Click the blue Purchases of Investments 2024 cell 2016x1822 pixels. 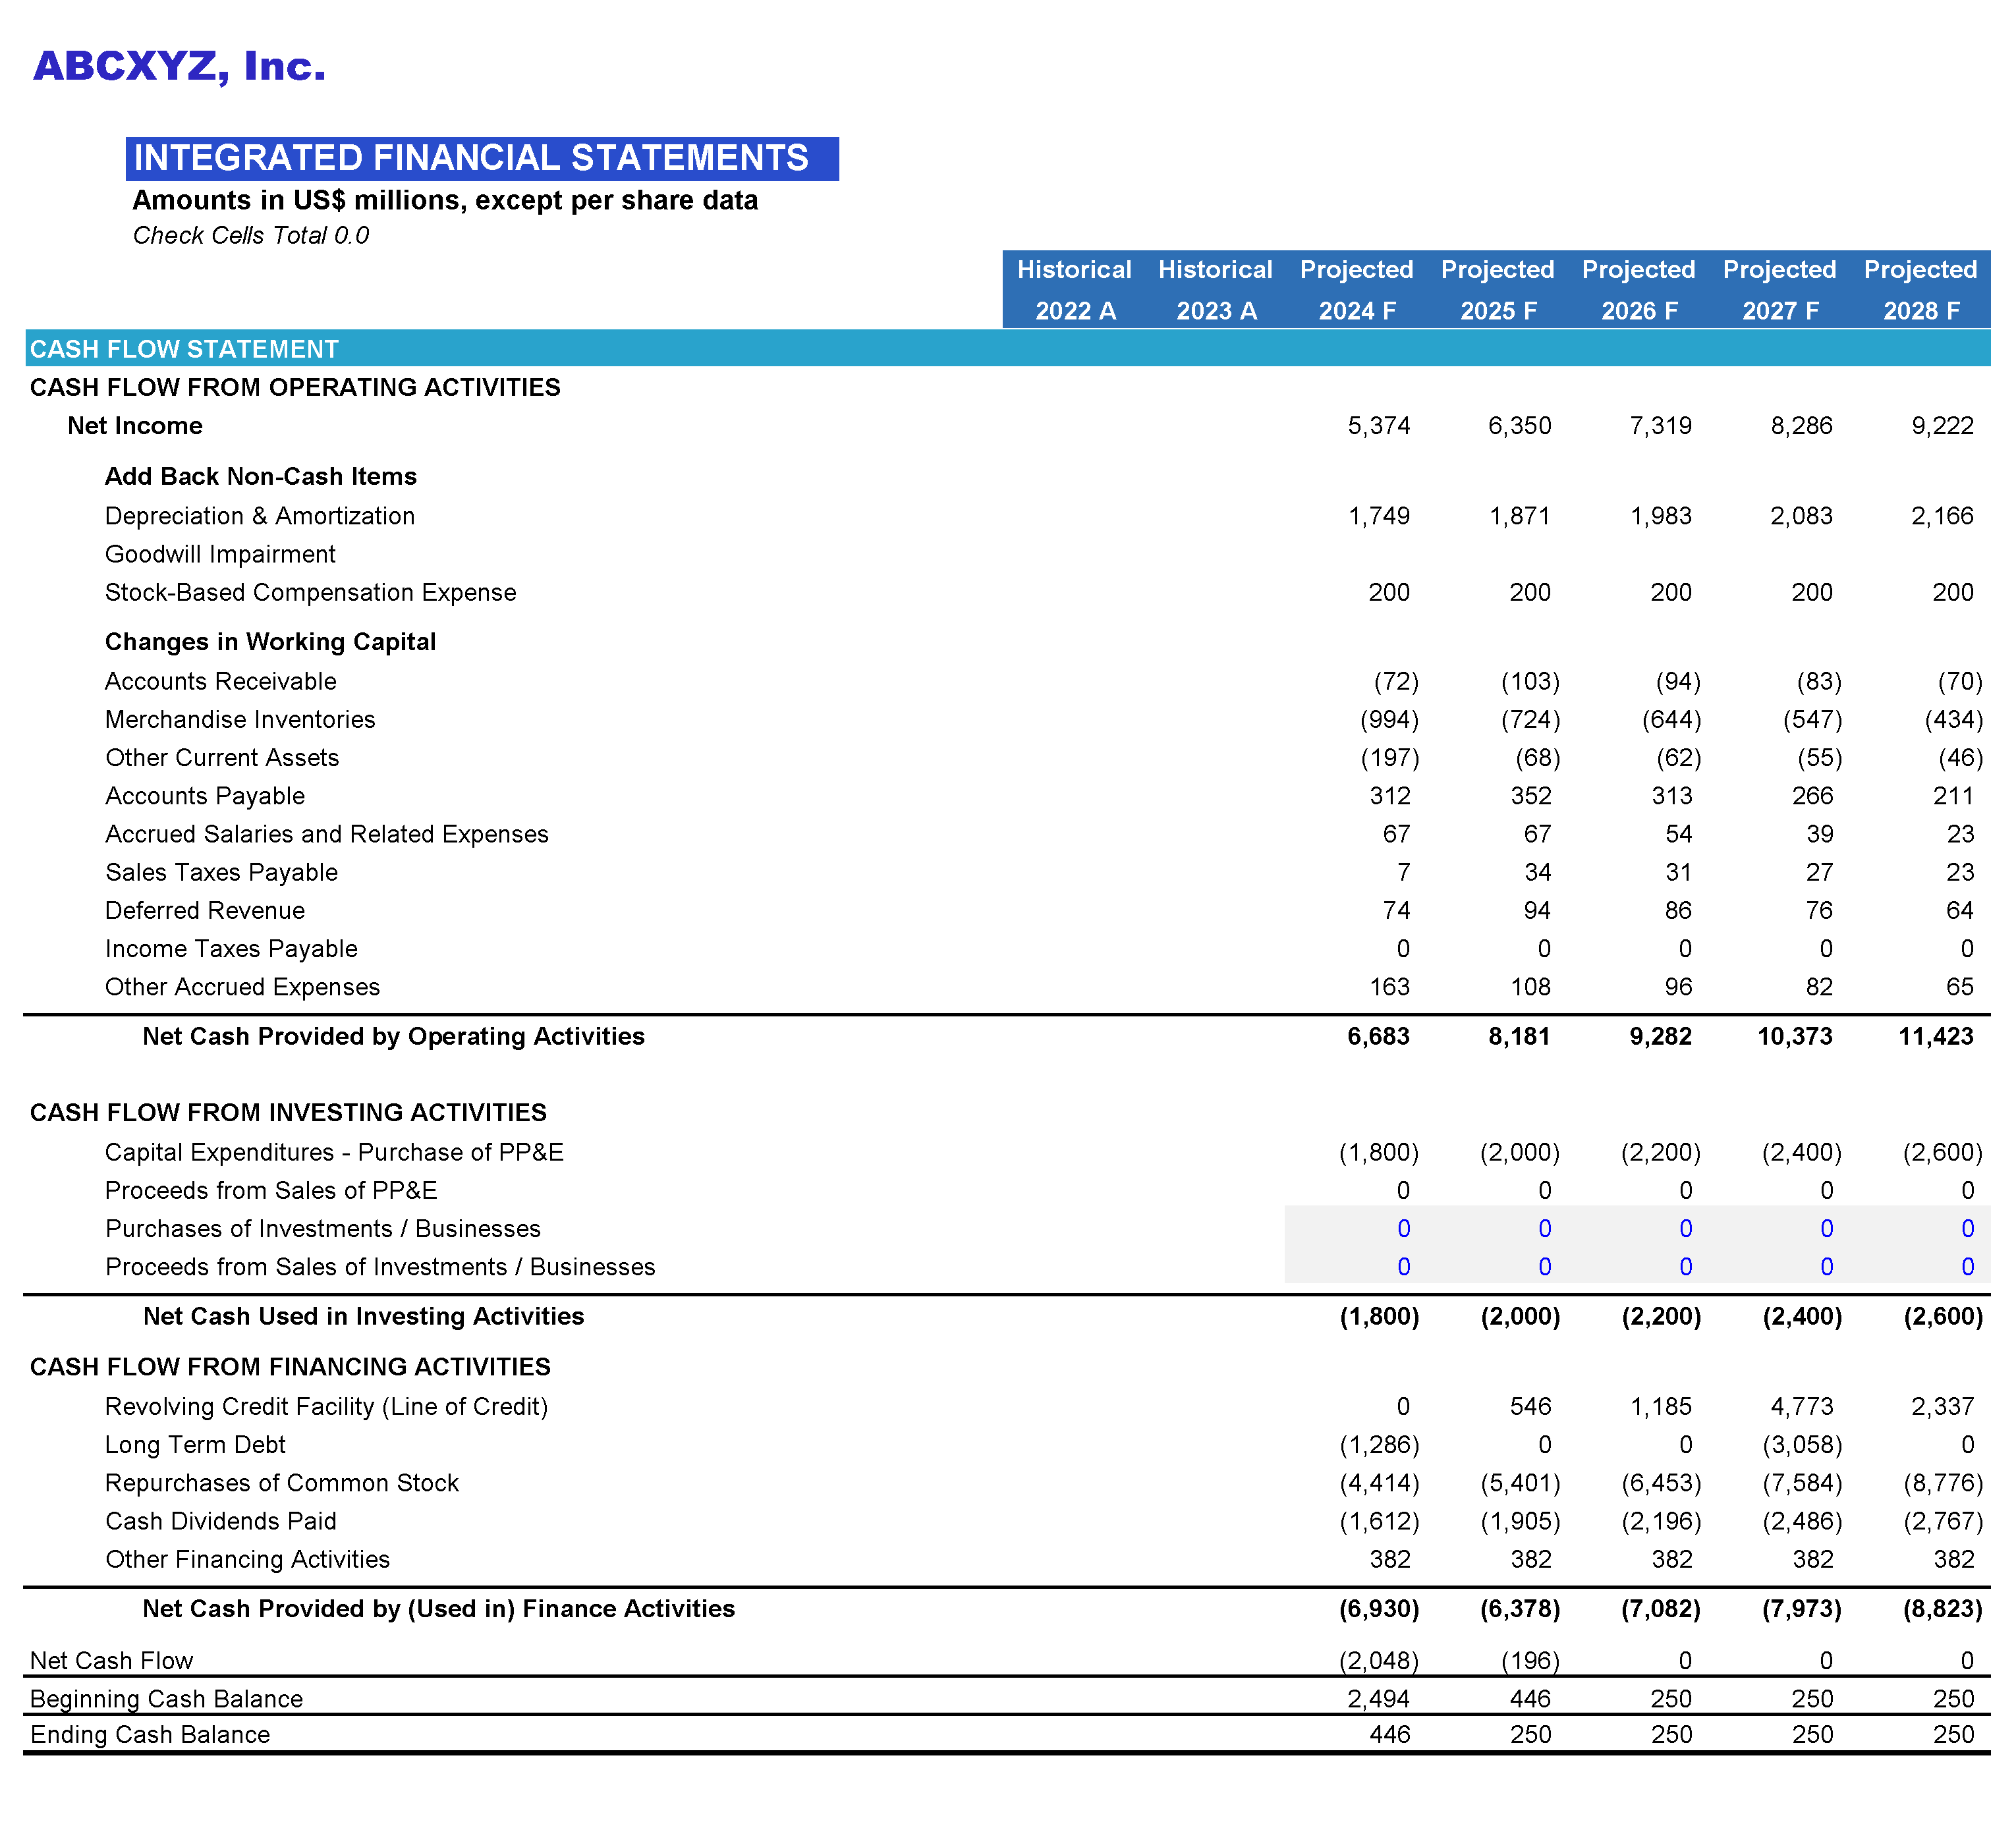pos(1403,1228)
